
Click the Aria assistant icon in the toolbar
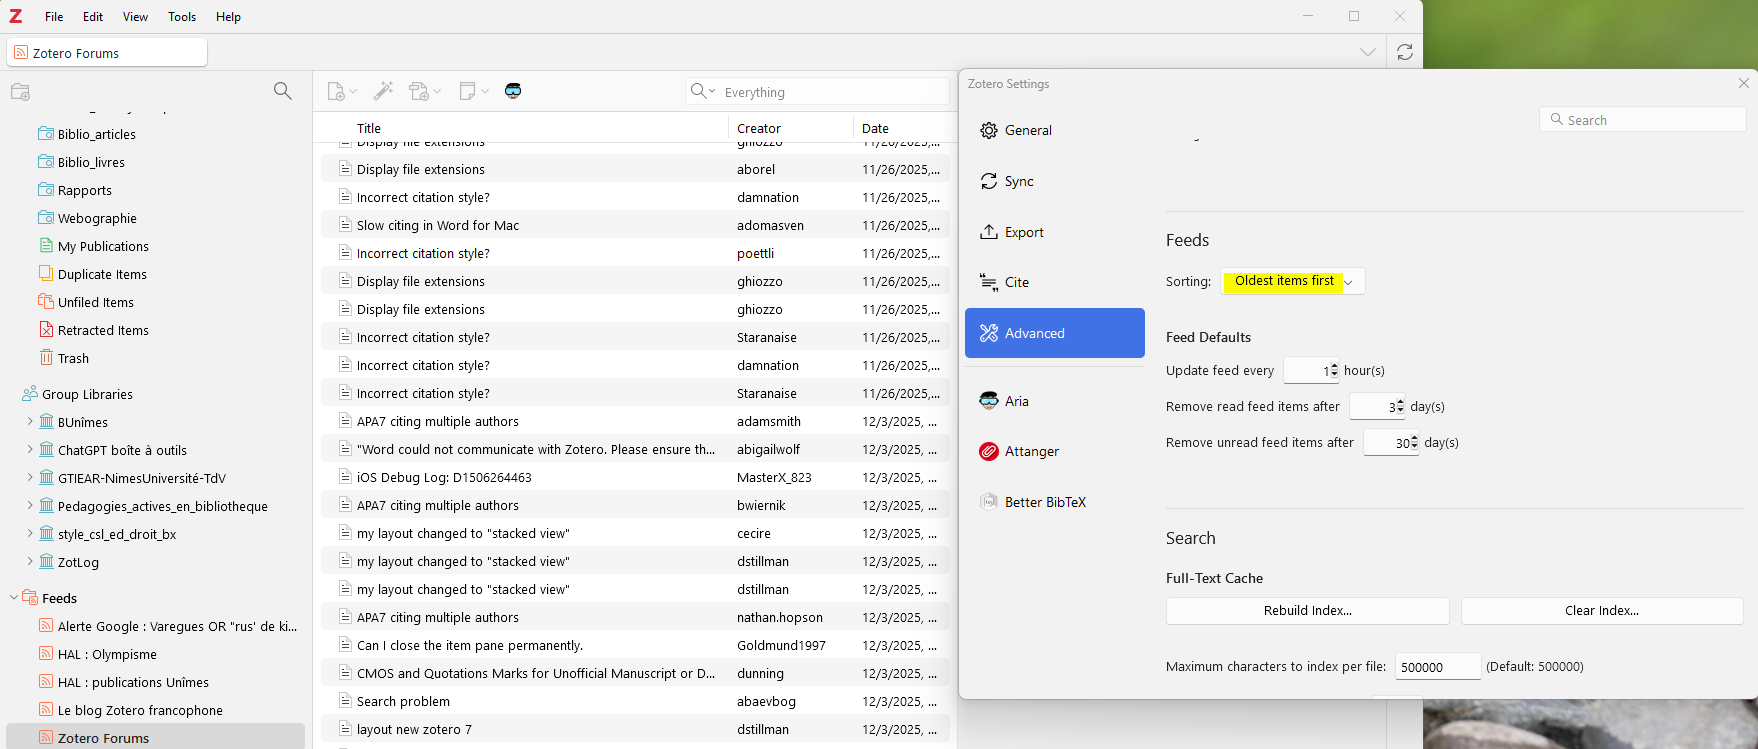coord(513,91)
